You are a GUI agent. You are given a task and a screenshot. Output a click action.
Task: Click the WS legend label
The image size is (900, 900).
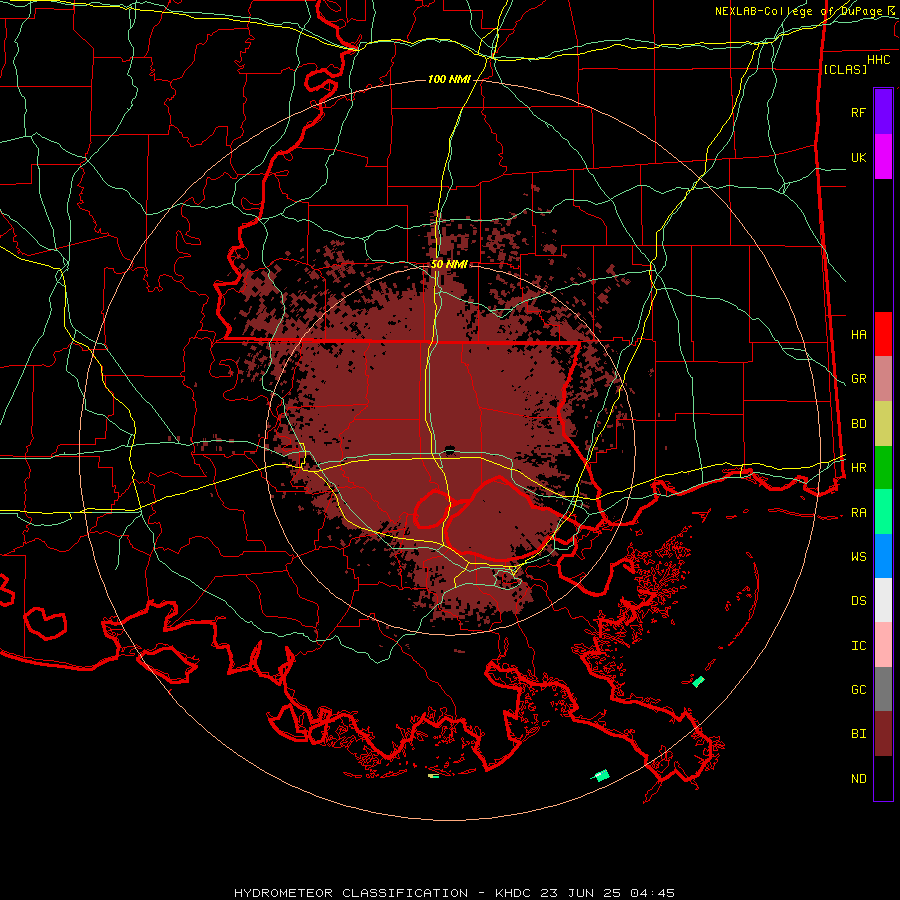pyautogui.click(x=858, y=557)
